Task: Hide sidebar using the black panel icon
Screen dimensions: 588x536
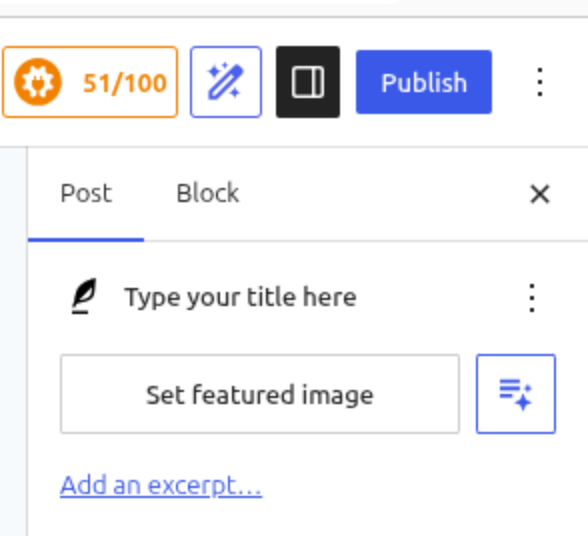Action: tap(308, 82)
